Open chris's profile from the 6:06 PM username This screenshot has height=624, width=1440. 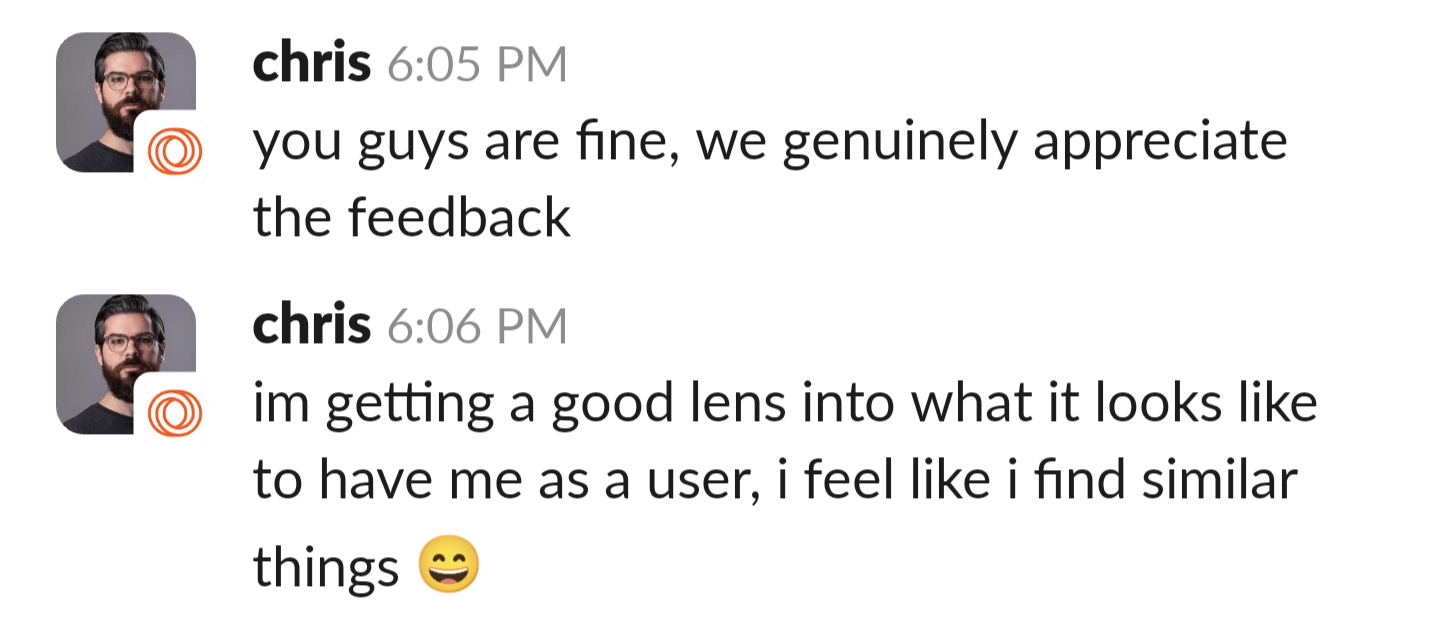311,327
